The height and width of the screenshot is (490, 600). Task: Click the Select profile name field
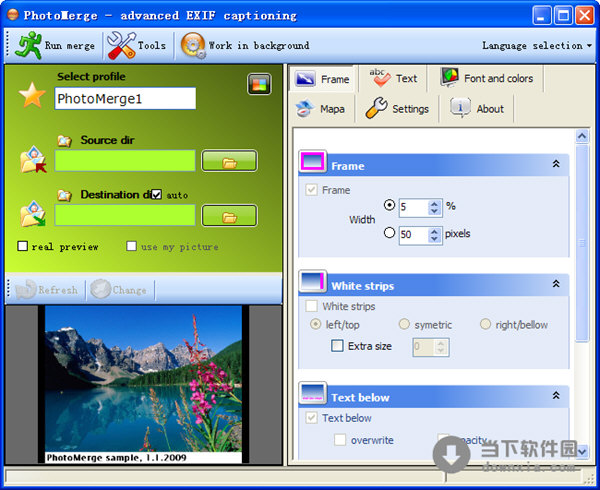(x=125, y=99)
